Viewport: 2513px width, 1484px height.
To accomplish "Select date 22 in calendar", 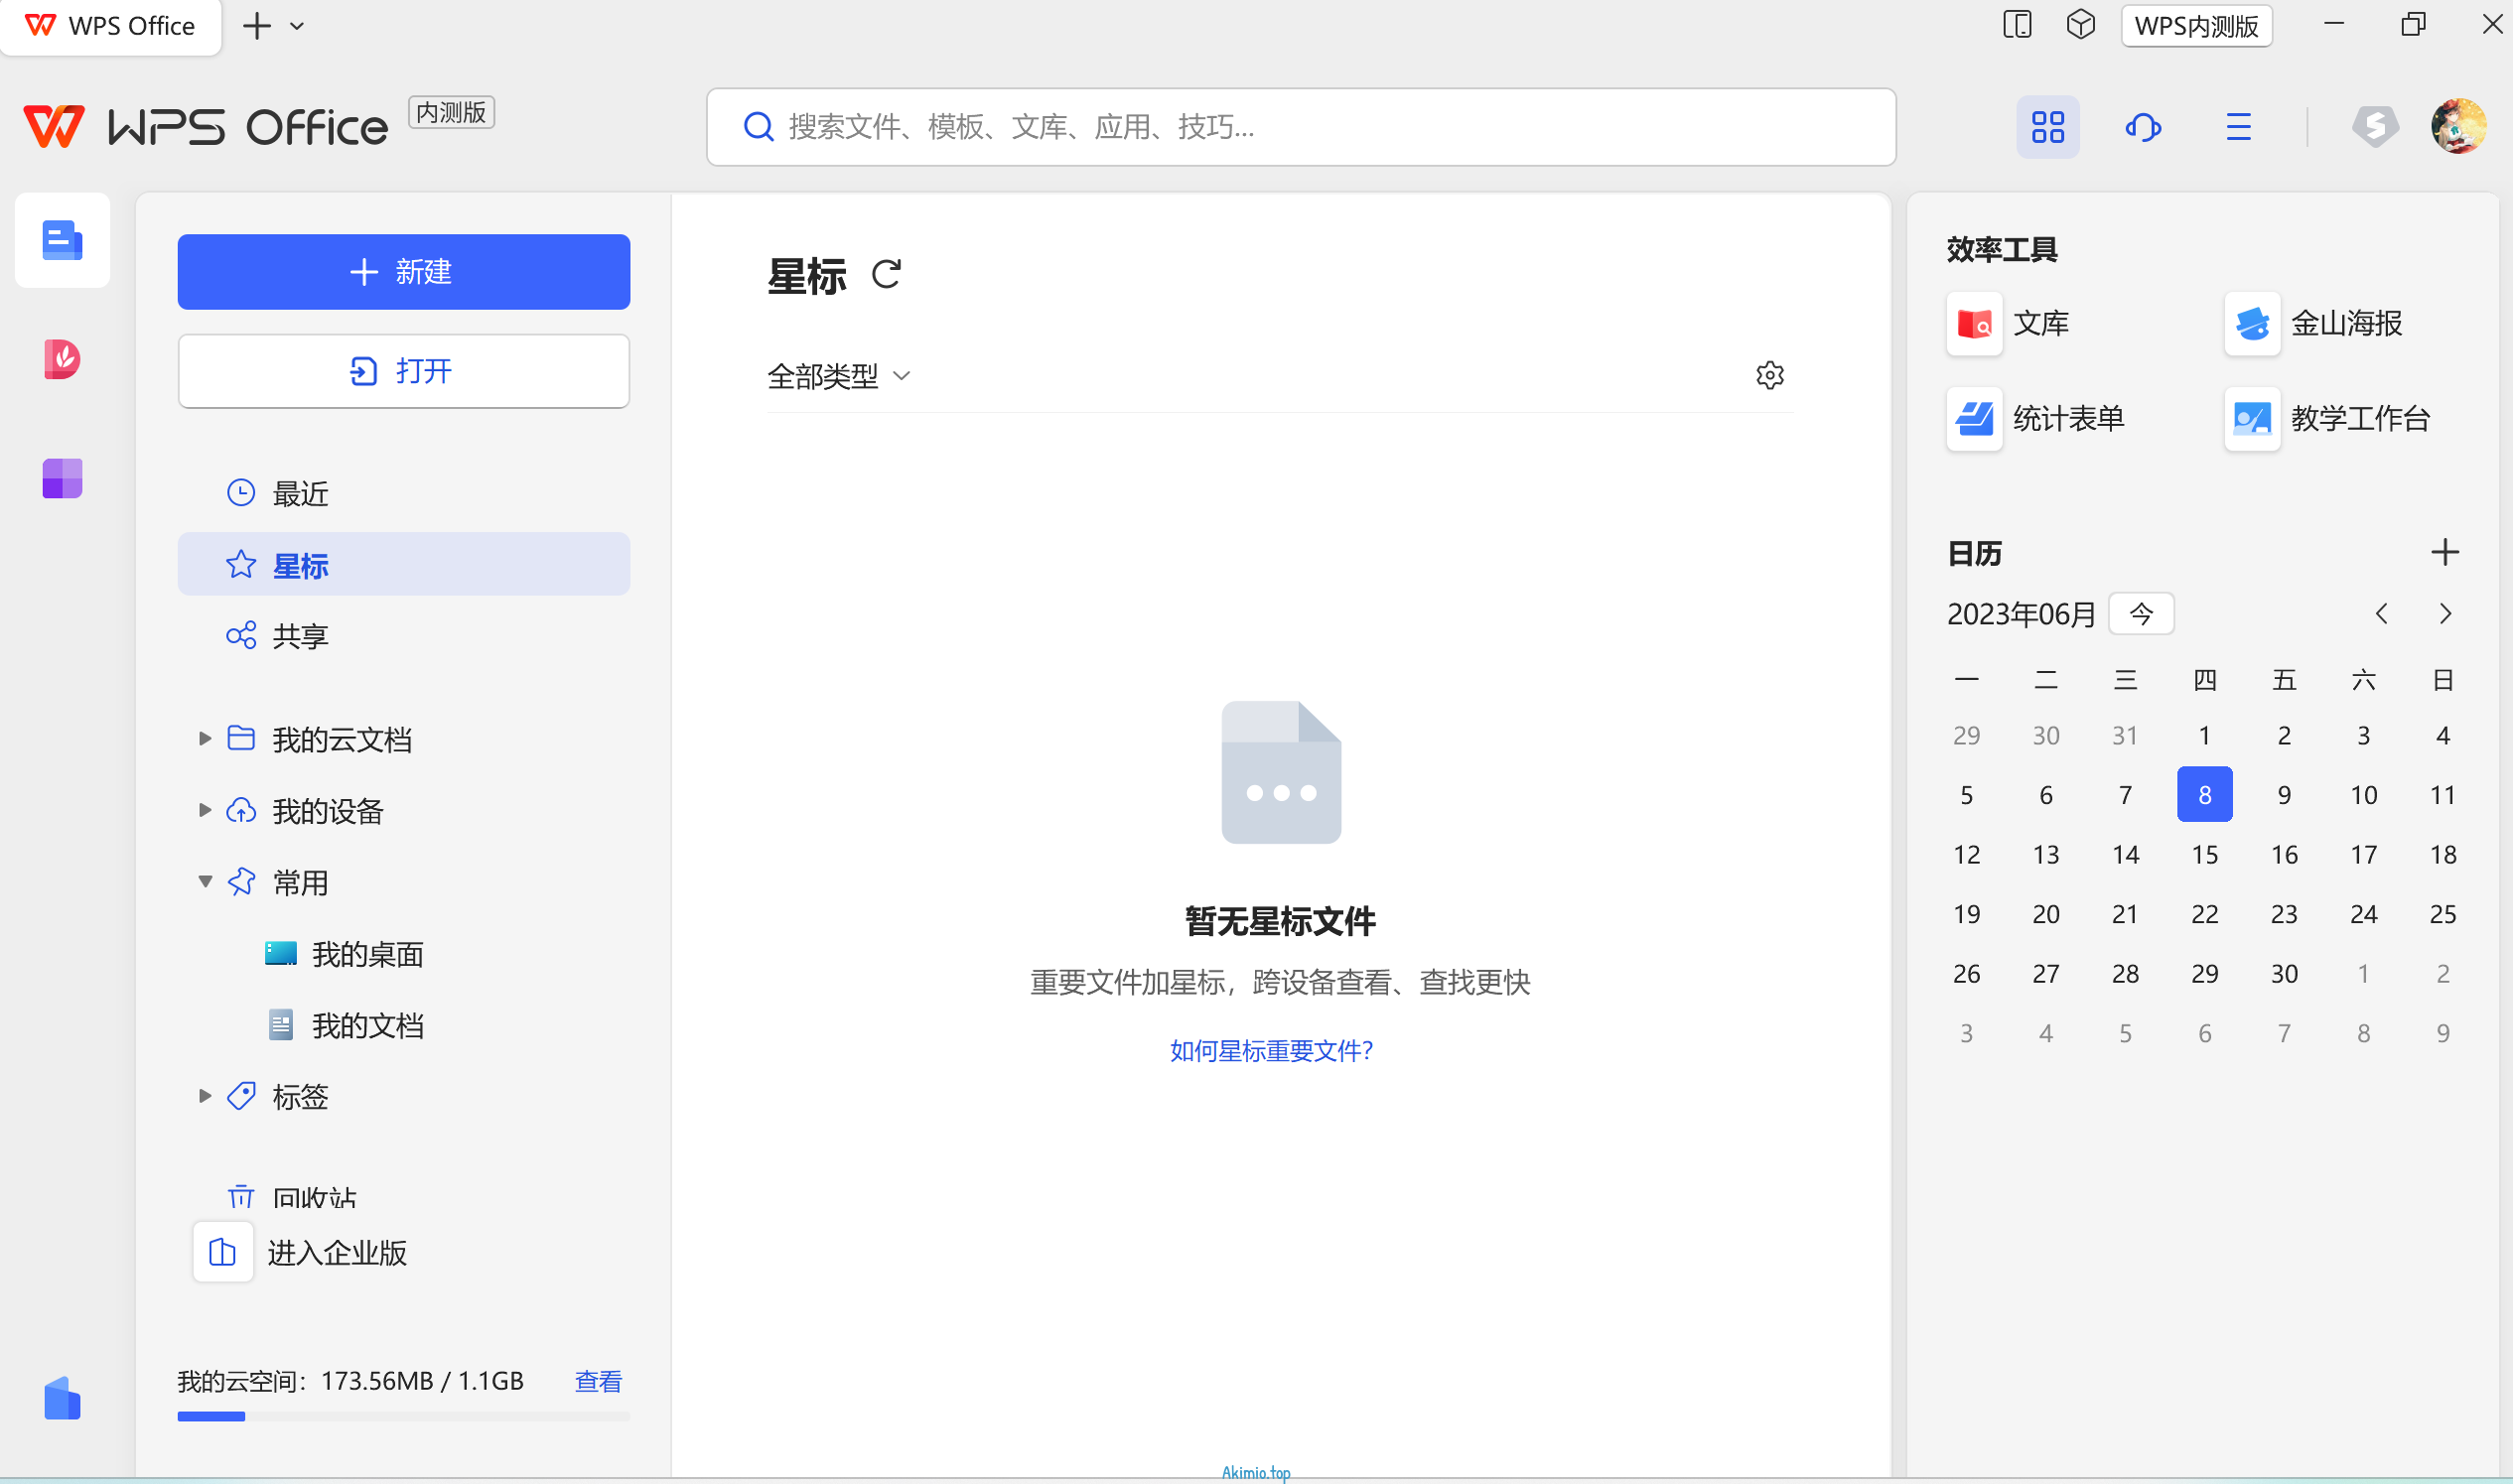I will point(2204,914).
